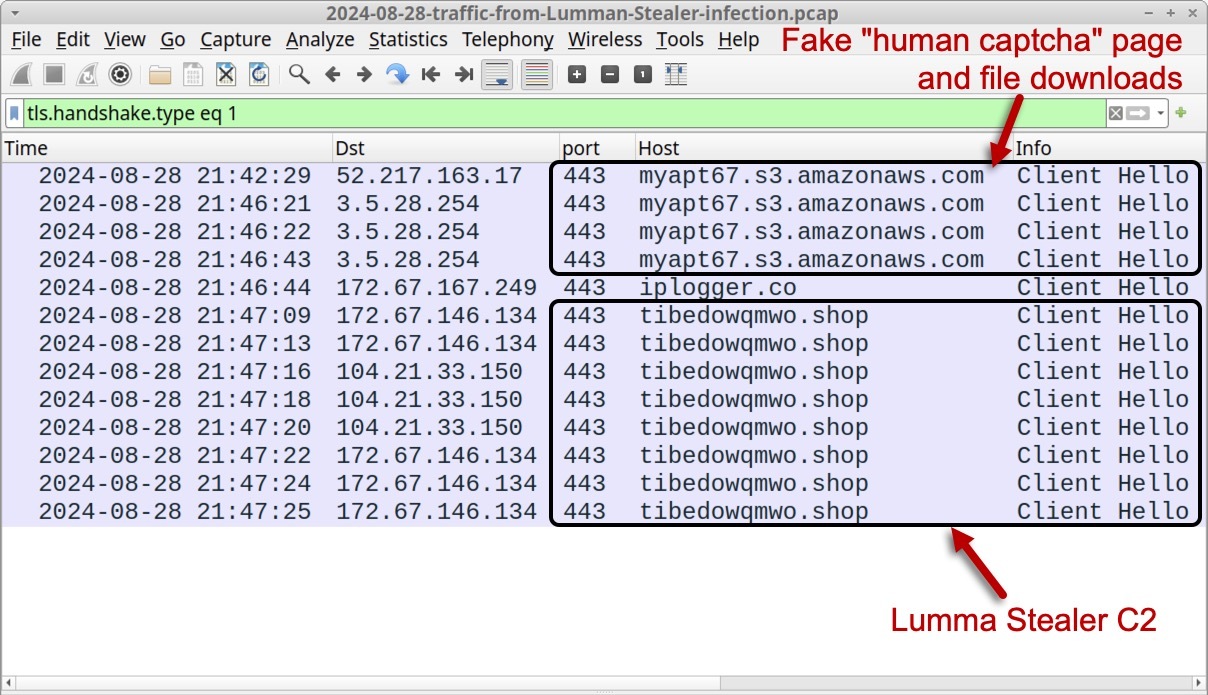Viewport: 1208px width, 695px height.
Task: Open the Wireless menu
Action: coord(605,40)
